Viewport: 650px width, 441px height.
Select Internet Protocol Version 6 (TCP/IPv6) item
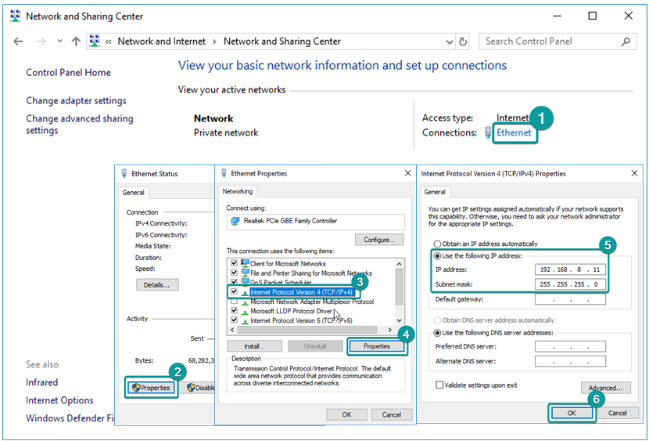point(301,320)
